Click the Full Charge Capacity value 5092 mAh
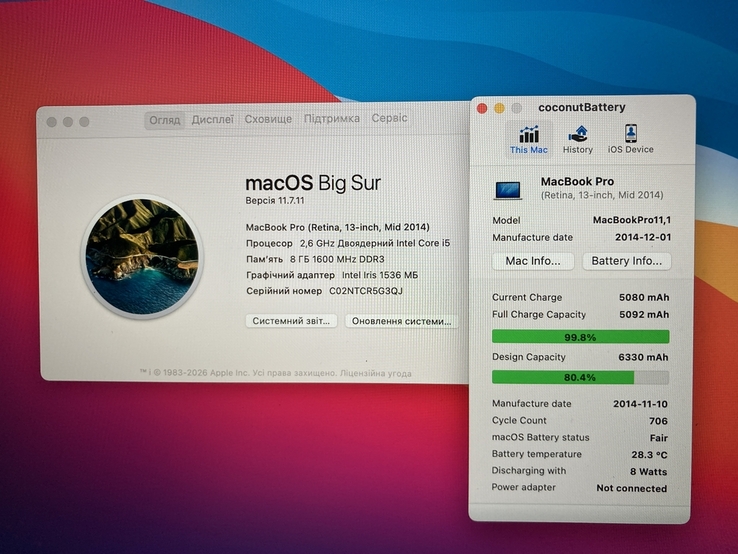 tap(644, 314)
